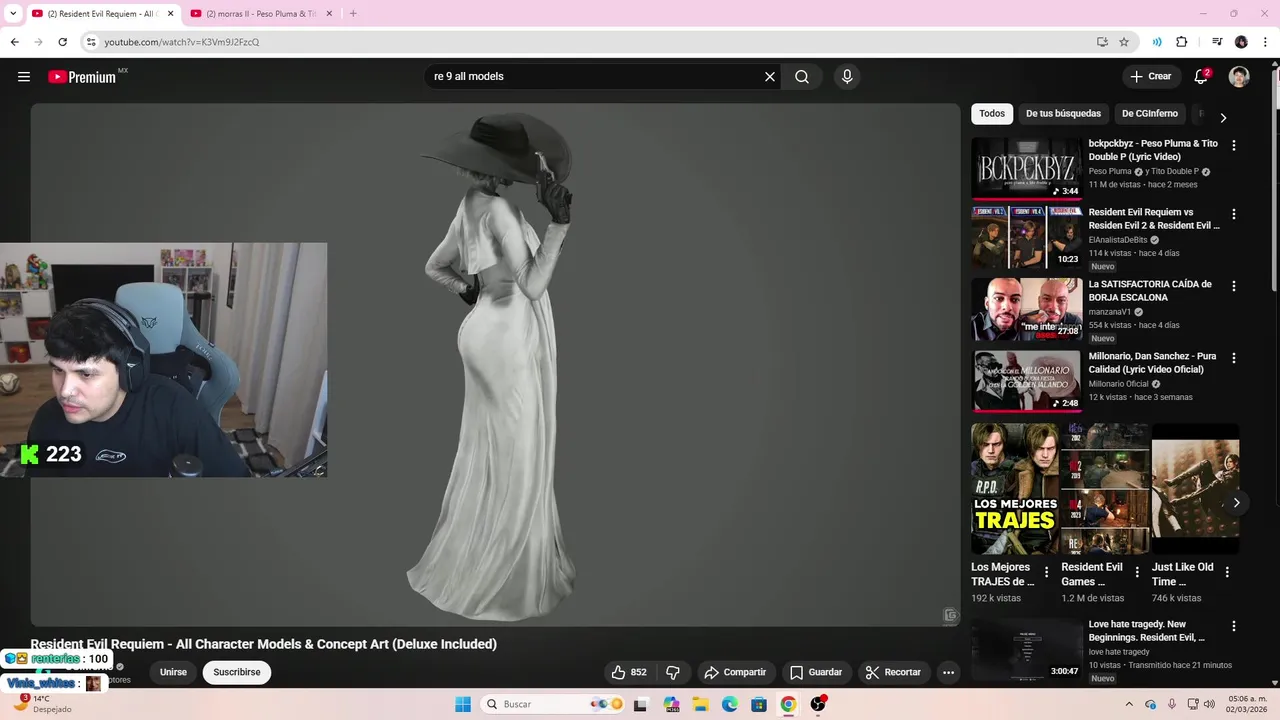Screen dimensions: 1280x720
Task: Open the YouTube hamburger guide menu
Action: [x=24, y=77]
